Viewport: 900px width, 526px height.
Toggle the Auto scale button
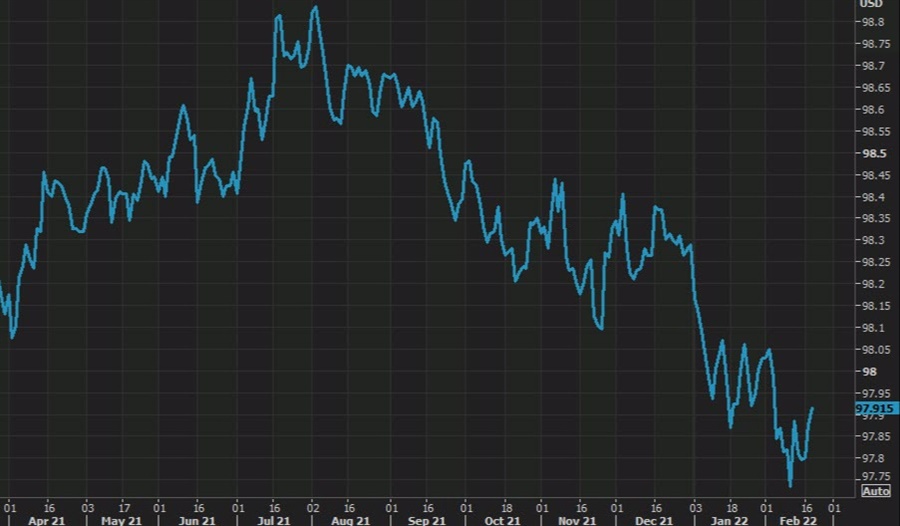(x=875, y=491)
